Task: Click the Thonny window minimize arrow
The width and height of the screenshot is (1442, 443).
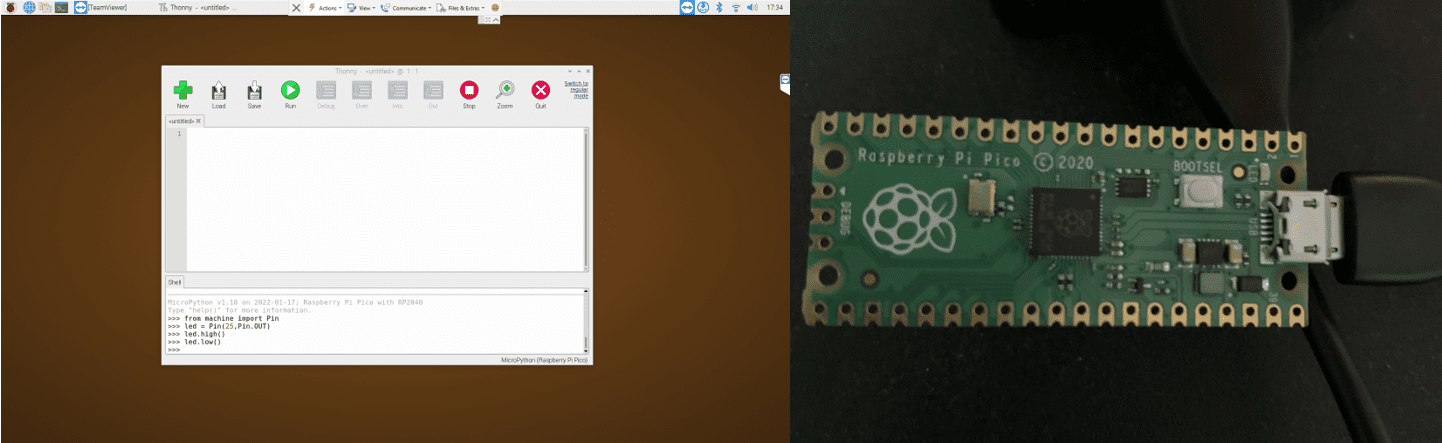Action: (570, 71)
